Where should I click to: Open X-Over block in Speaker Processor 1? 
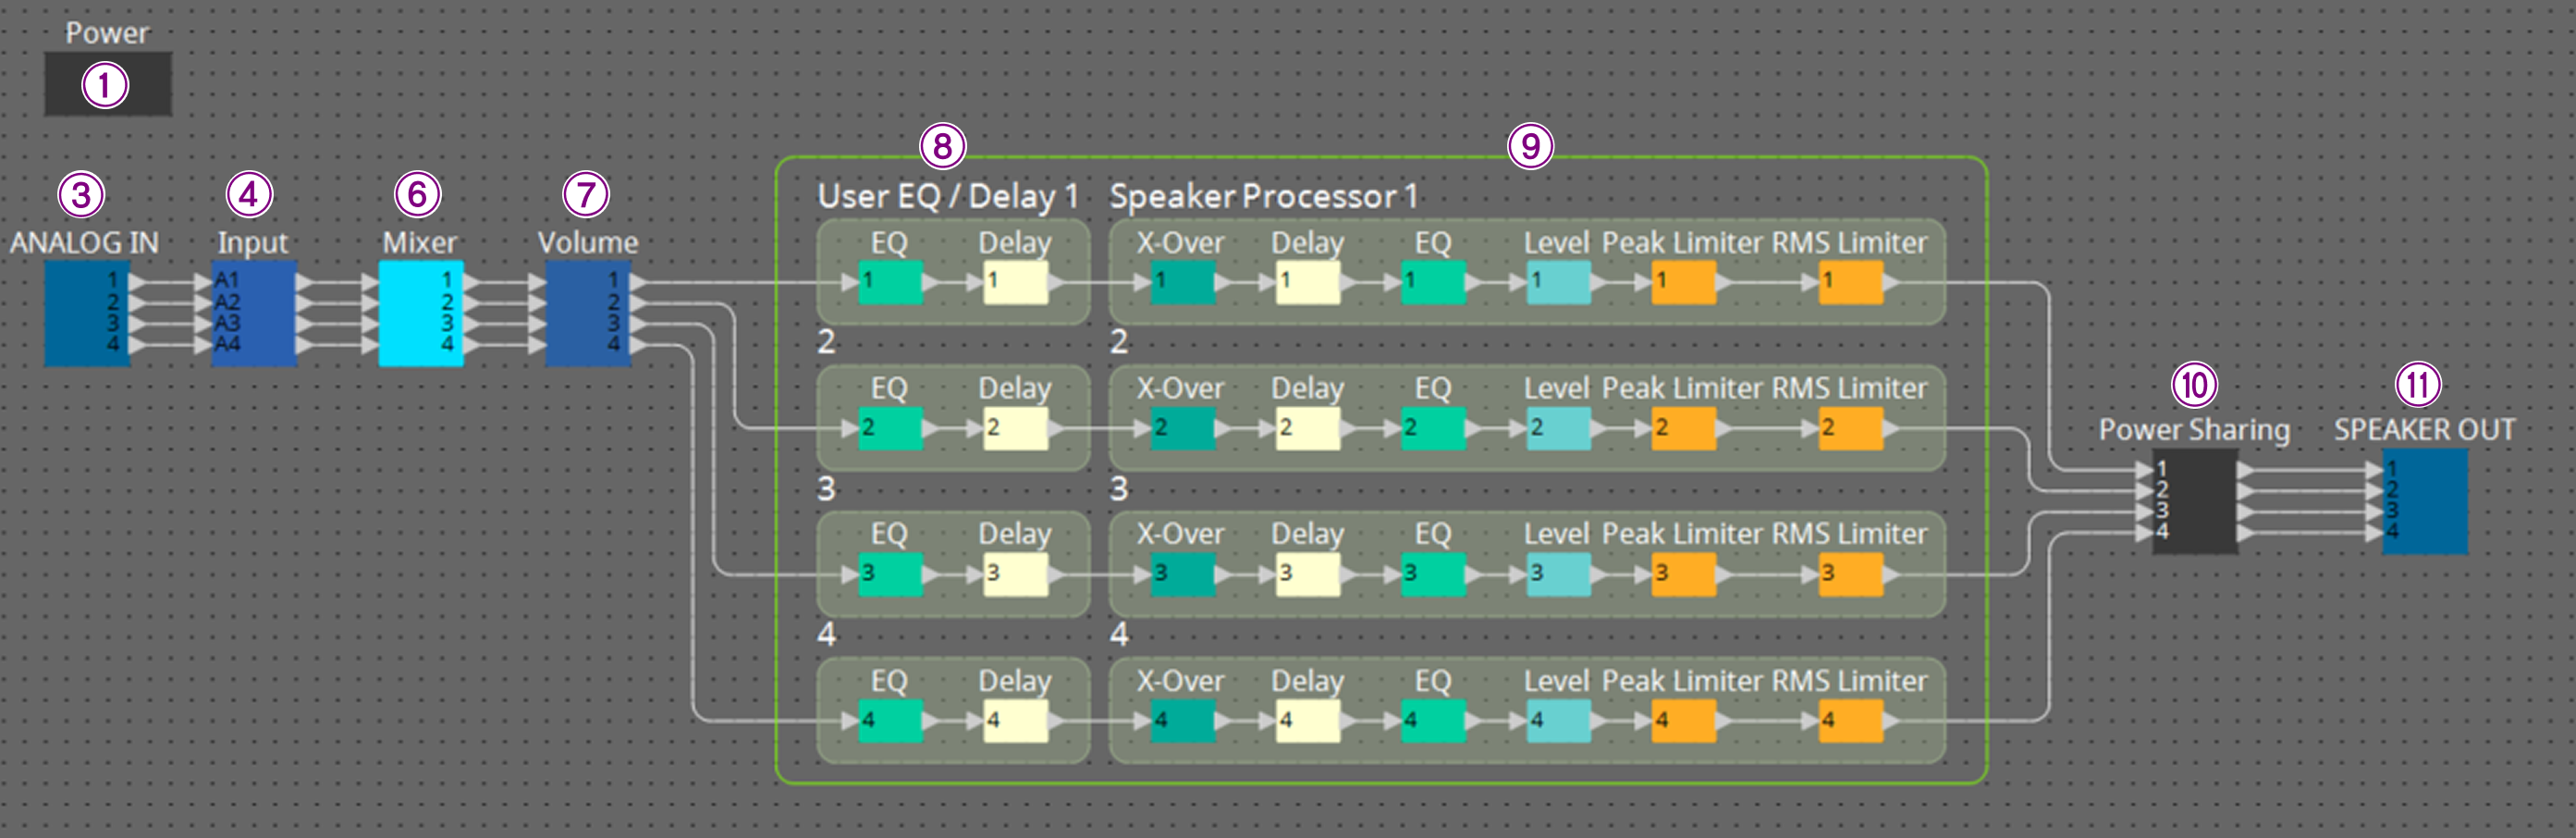tap(1183, 282)
